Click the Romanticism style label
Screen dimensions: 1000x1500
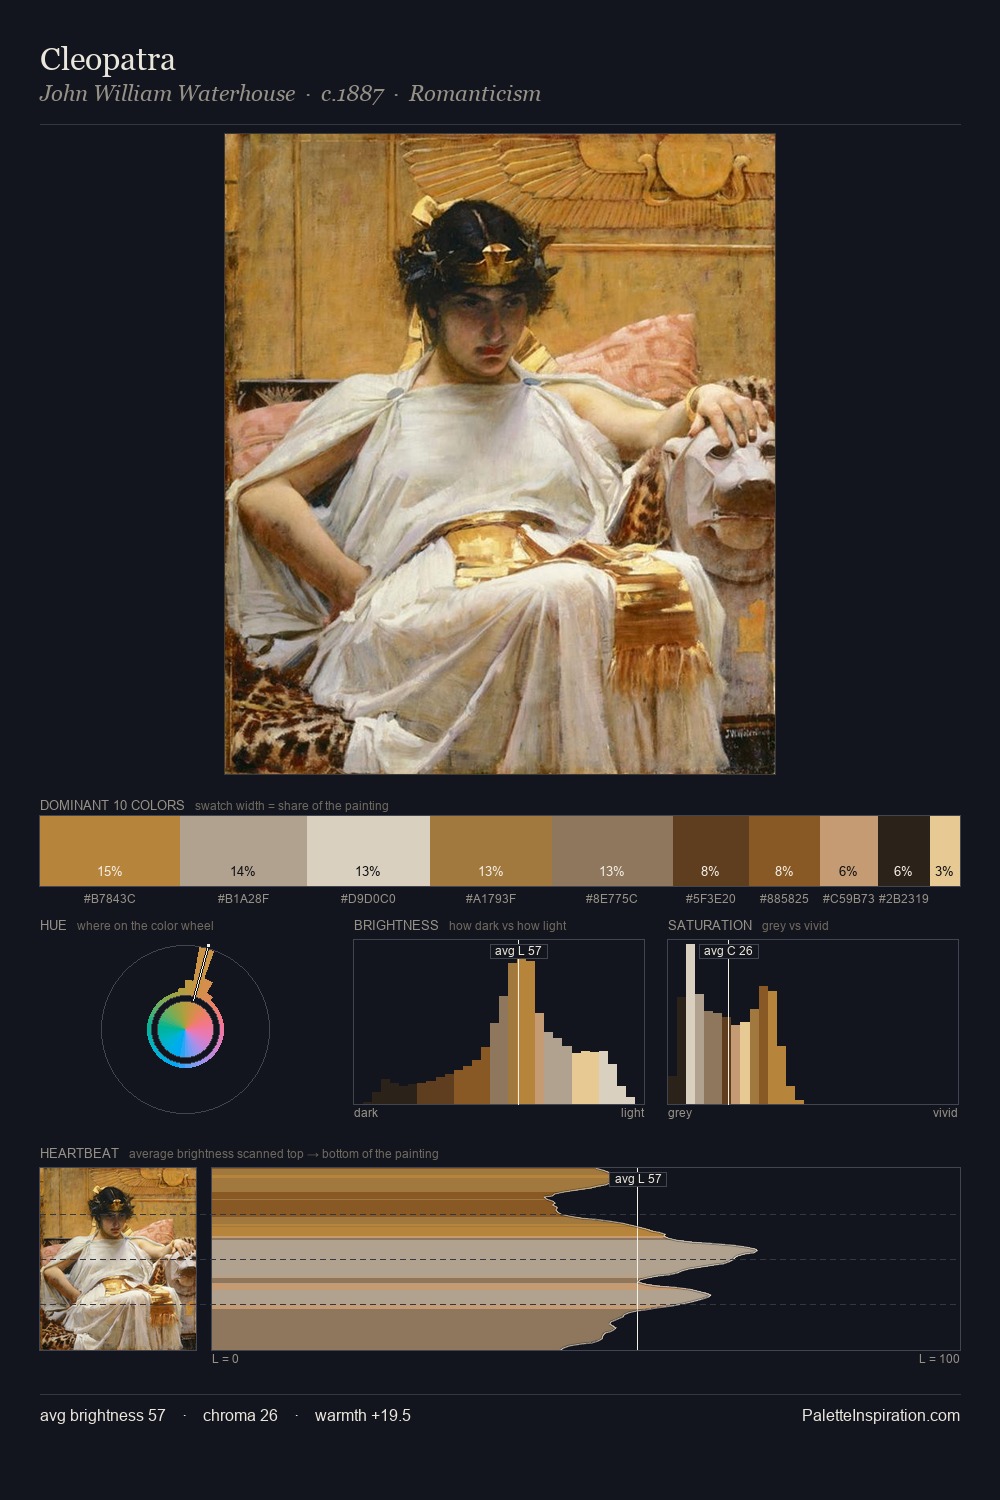[x=475, y=93]
